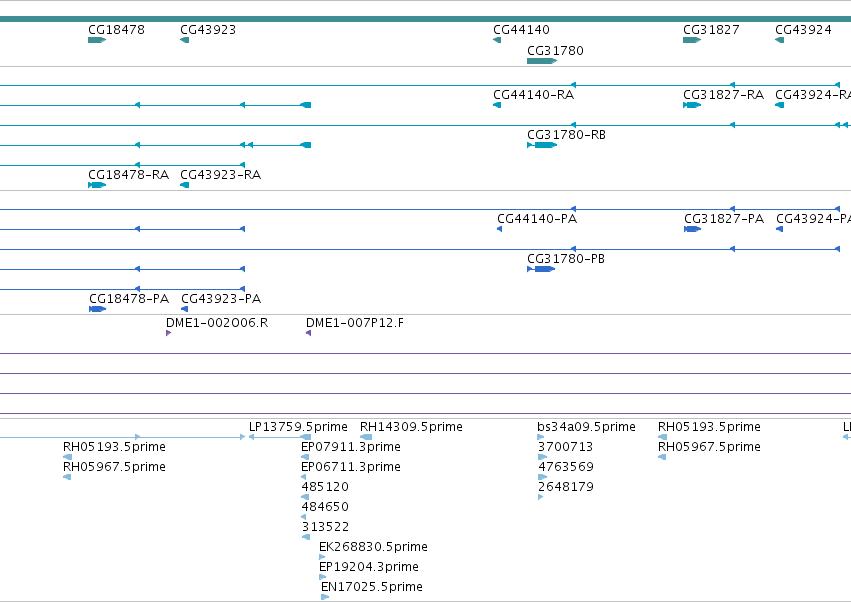Click the EN17025.5prime label

372,587
